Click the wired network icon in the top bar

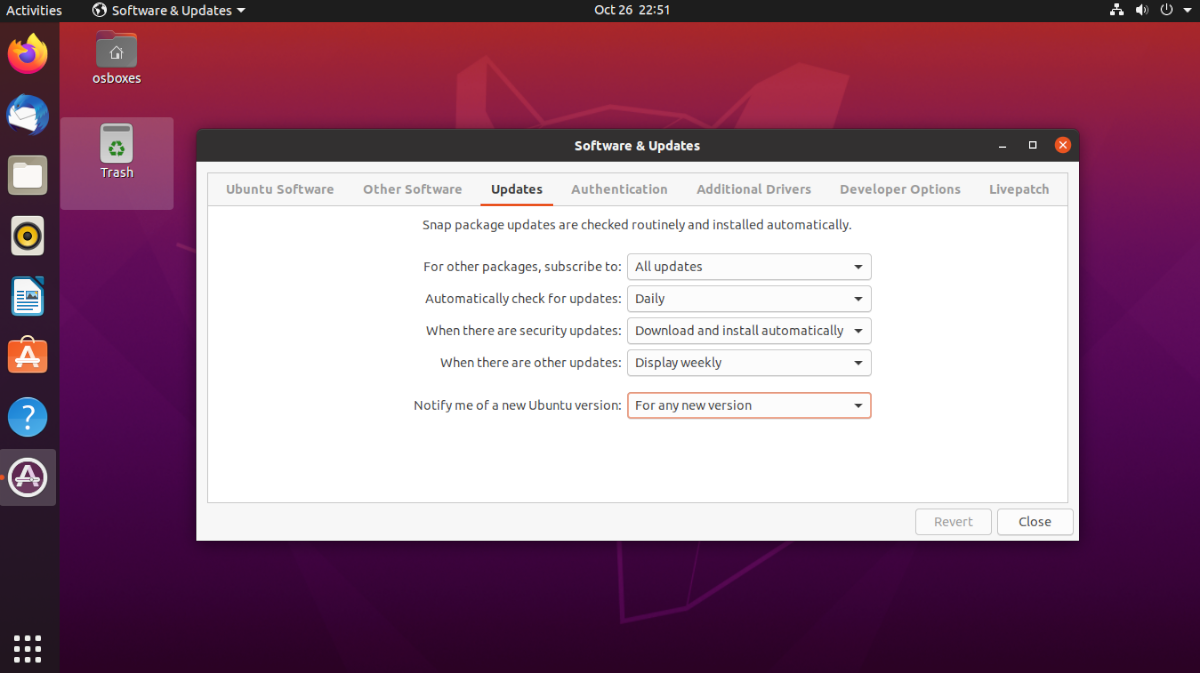(x=1116, y=10)
